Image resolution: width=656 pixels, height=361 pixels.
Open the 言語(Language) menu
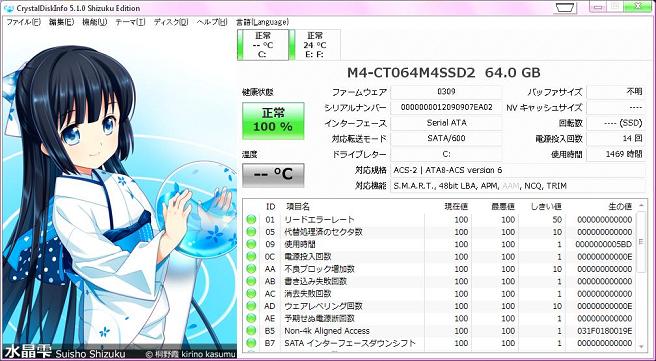(x=262, y=22)
